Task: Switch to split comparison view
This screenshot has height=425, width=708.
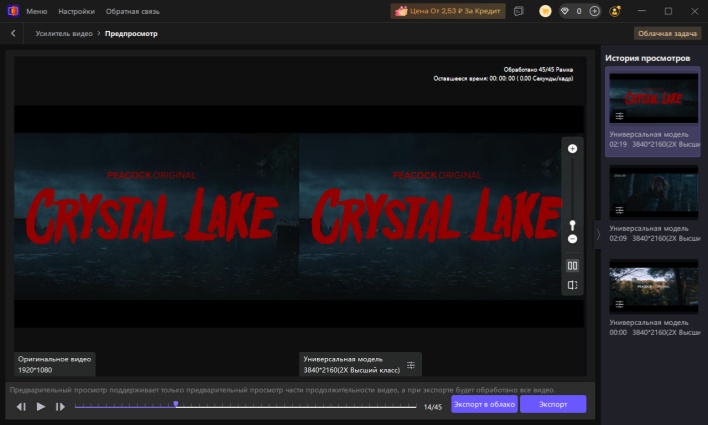Action: [x=572, y=285]
